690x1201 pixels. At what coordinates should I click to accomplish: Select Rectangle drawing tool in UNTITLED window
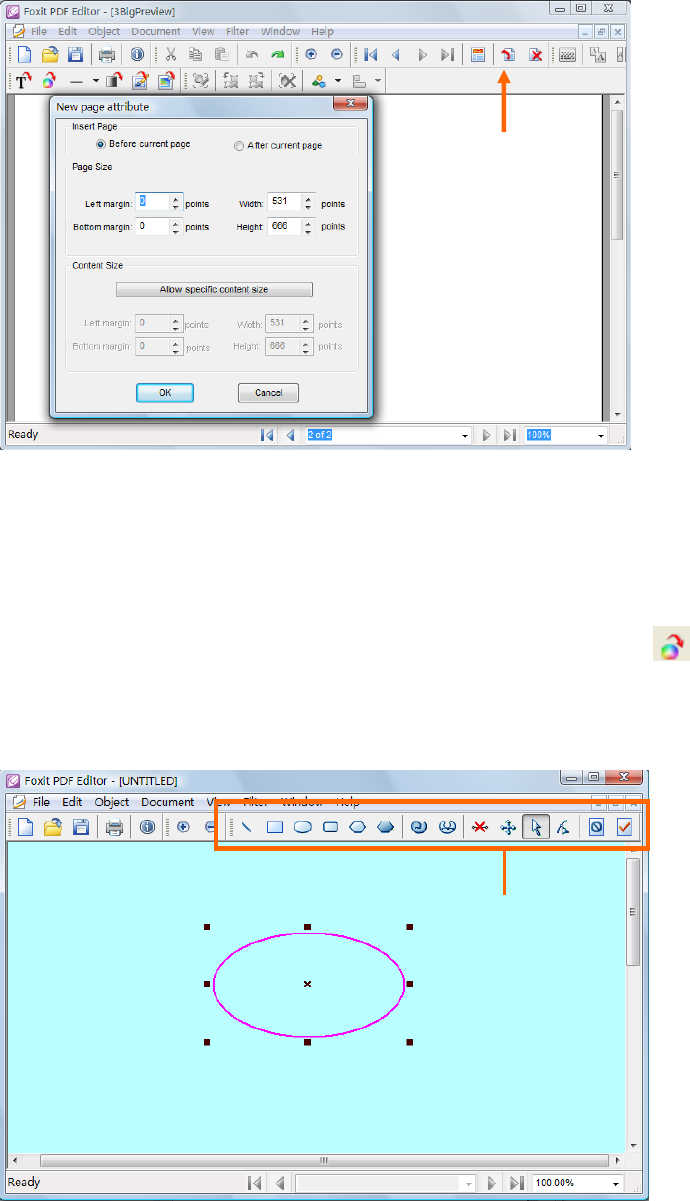tap(274, 827)
